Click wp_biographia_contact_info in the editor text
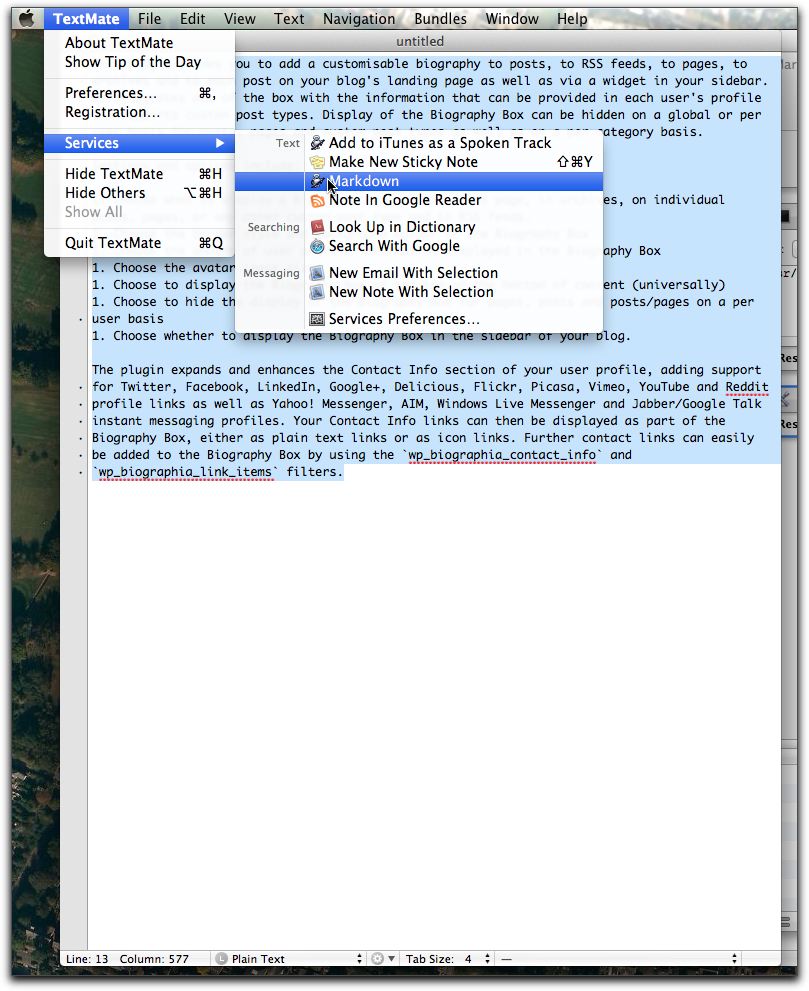Screen dimensions: 809x991 pyautogui.click(x=502, y=455)
